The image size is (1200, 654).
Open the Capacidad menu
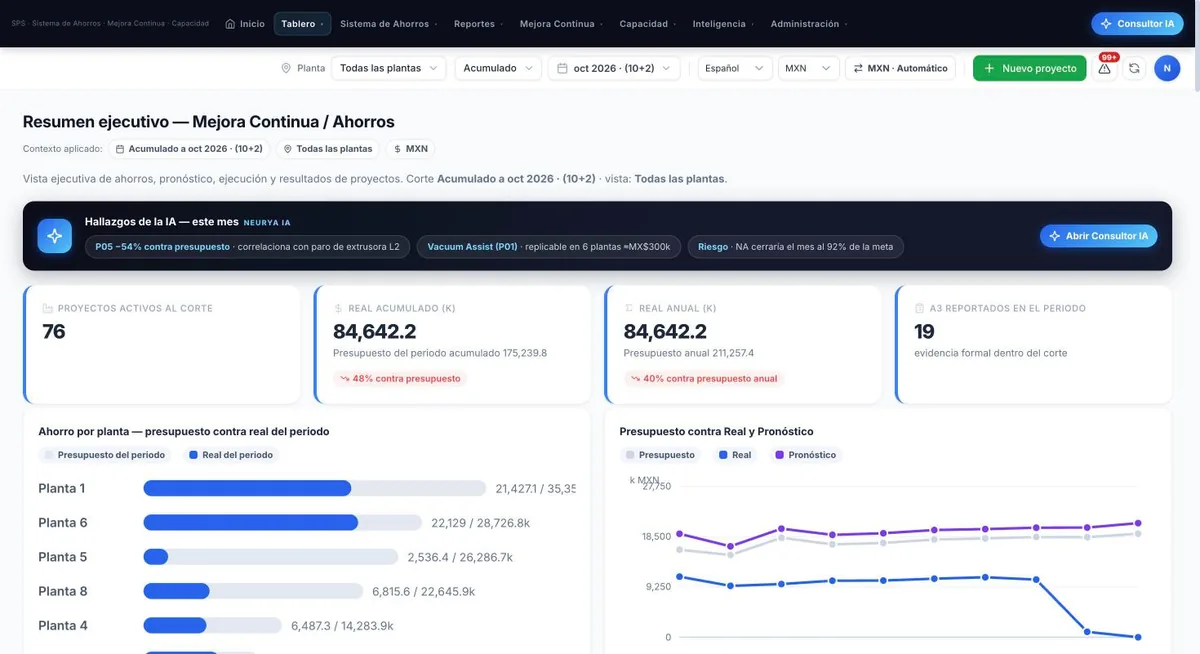tap(646, 24)
